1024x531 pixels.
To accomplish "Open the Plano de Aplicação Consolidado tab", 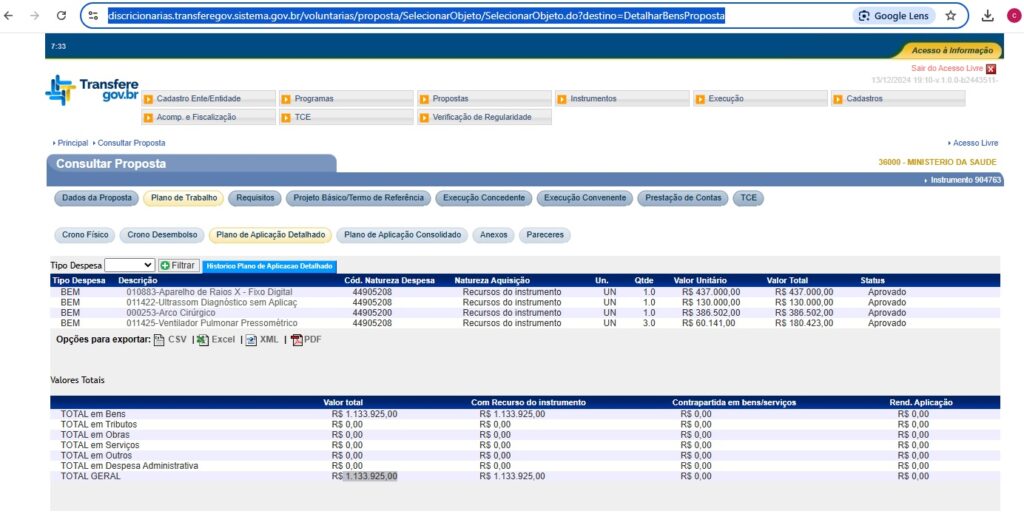I will (x=402, y=235).
